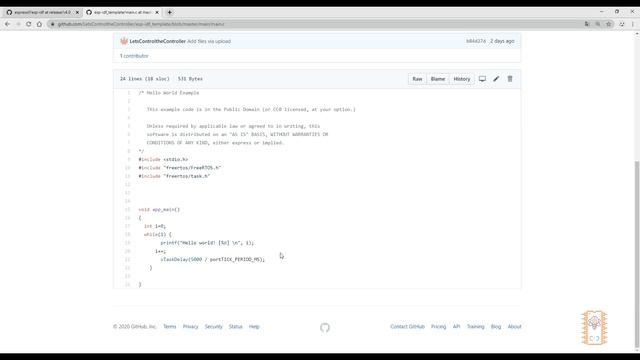Click the void app_main() line
This screenshot has height=360, width=640.
coord(159,209)
